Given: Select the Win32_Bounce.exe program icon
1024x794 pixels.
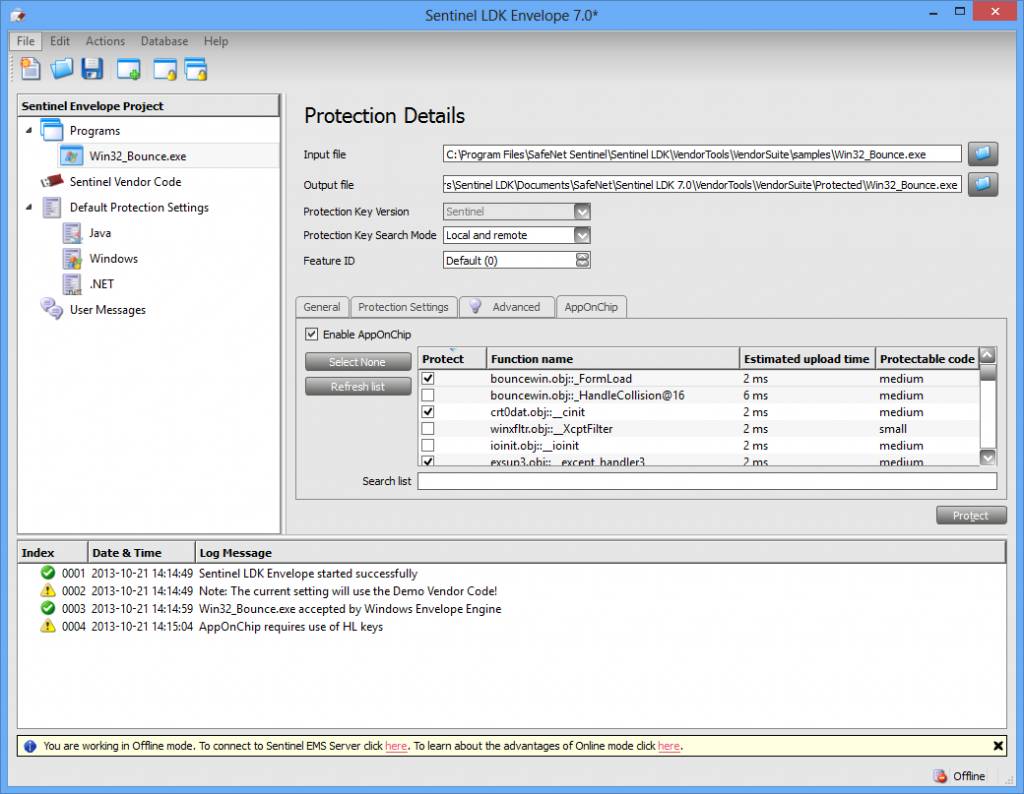Looking at the screenshot, I should pos(71,156).
